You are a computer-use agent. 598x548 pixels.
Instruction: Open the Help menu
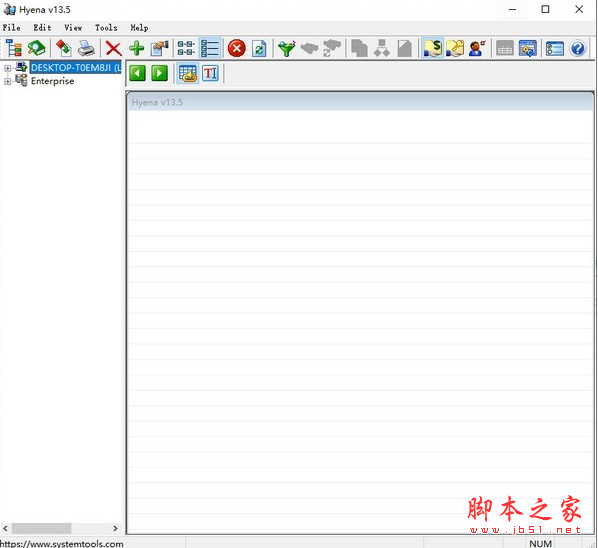[139, 27]
